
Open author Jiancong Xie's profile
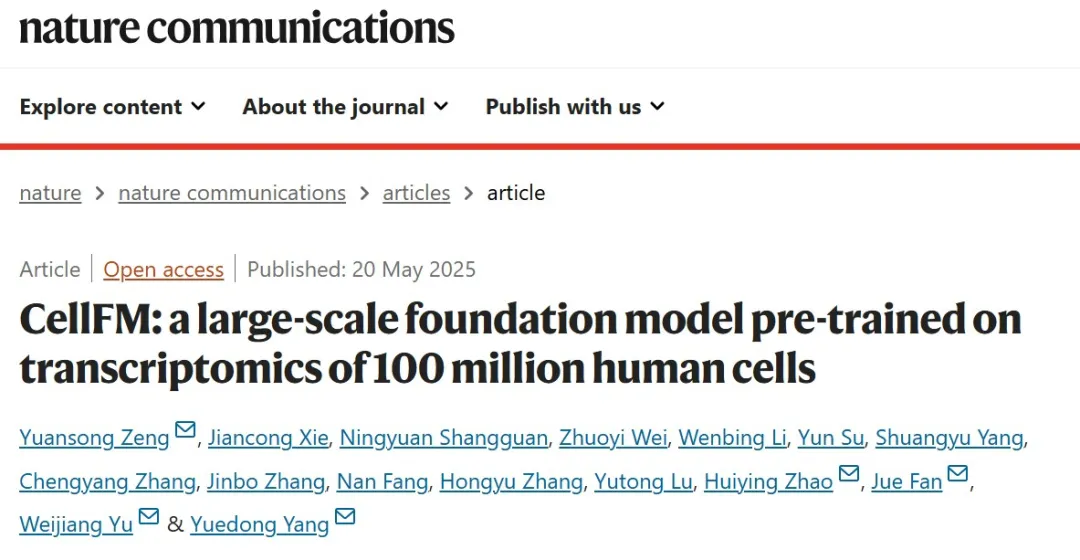click(267, 438)
